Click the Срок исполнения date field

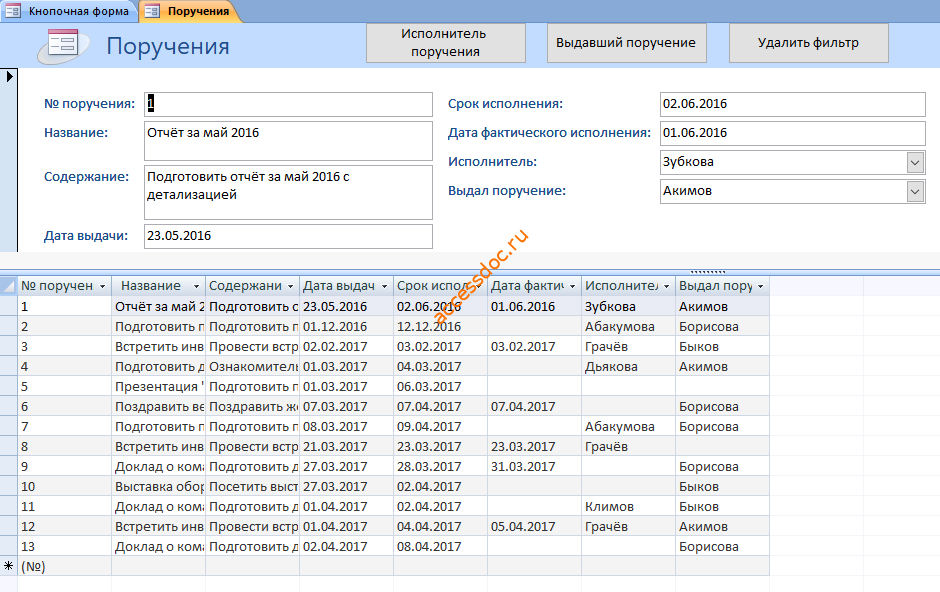(x=793, y=104)
